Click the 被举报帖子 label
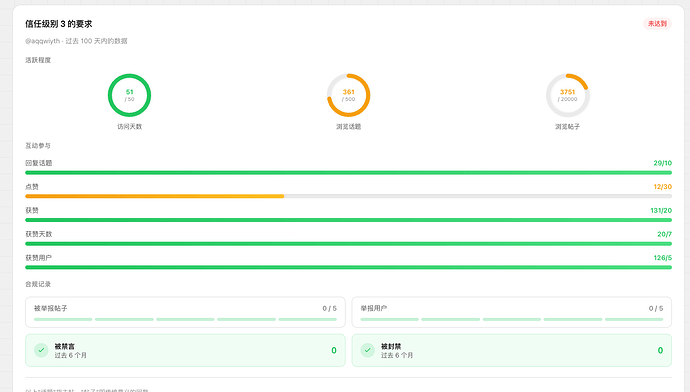Screen dimensions: 690x392 click(x=51, y=308)
